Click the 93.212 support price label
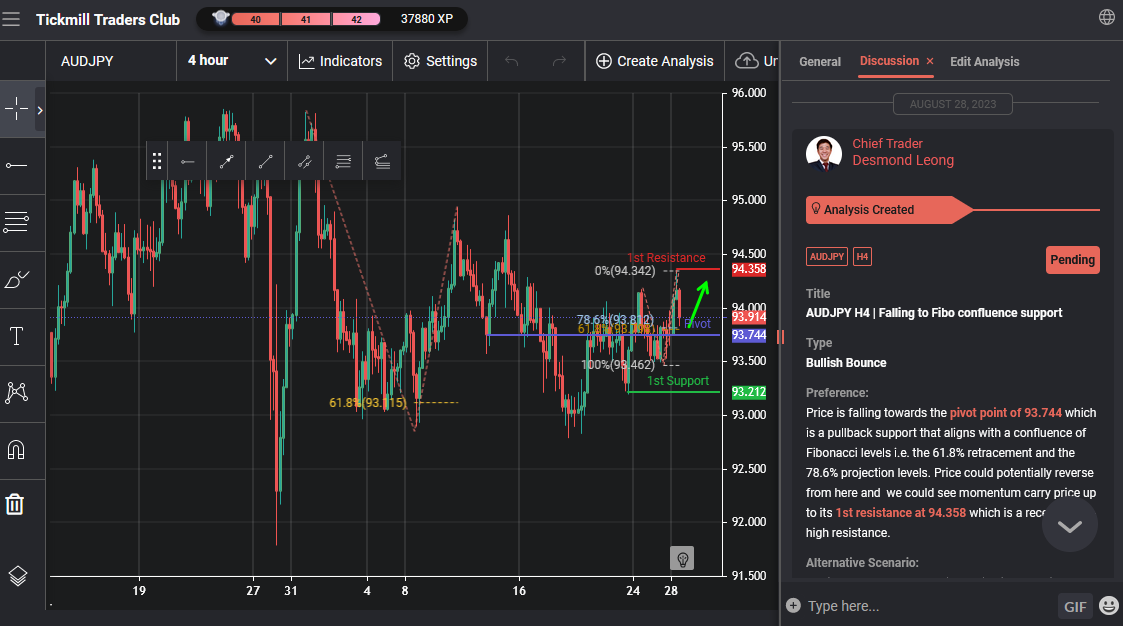This screenshot has width=1123, height=626. click(748, 392)
